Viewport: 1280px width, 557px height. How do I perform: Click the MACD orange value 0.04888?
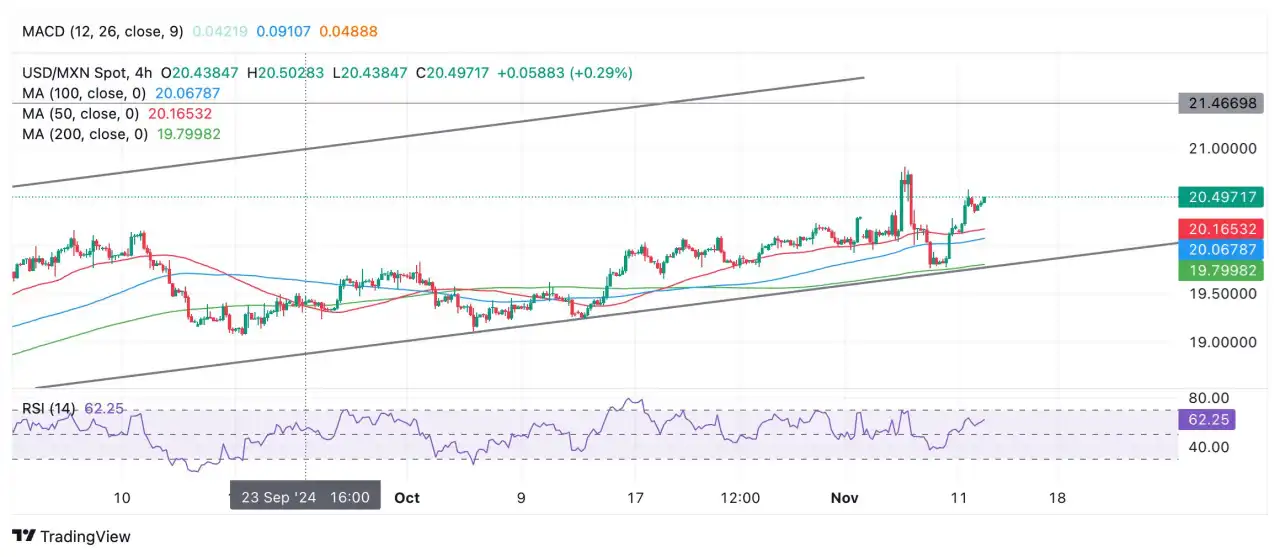pos(348,31)
